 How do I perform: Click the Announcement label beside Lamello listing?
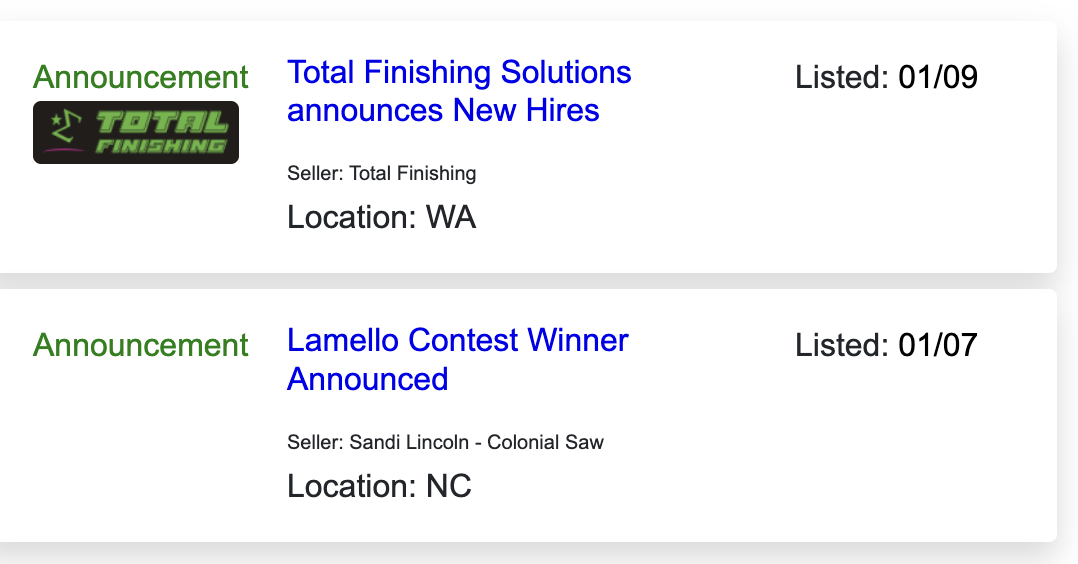point(140,345)
